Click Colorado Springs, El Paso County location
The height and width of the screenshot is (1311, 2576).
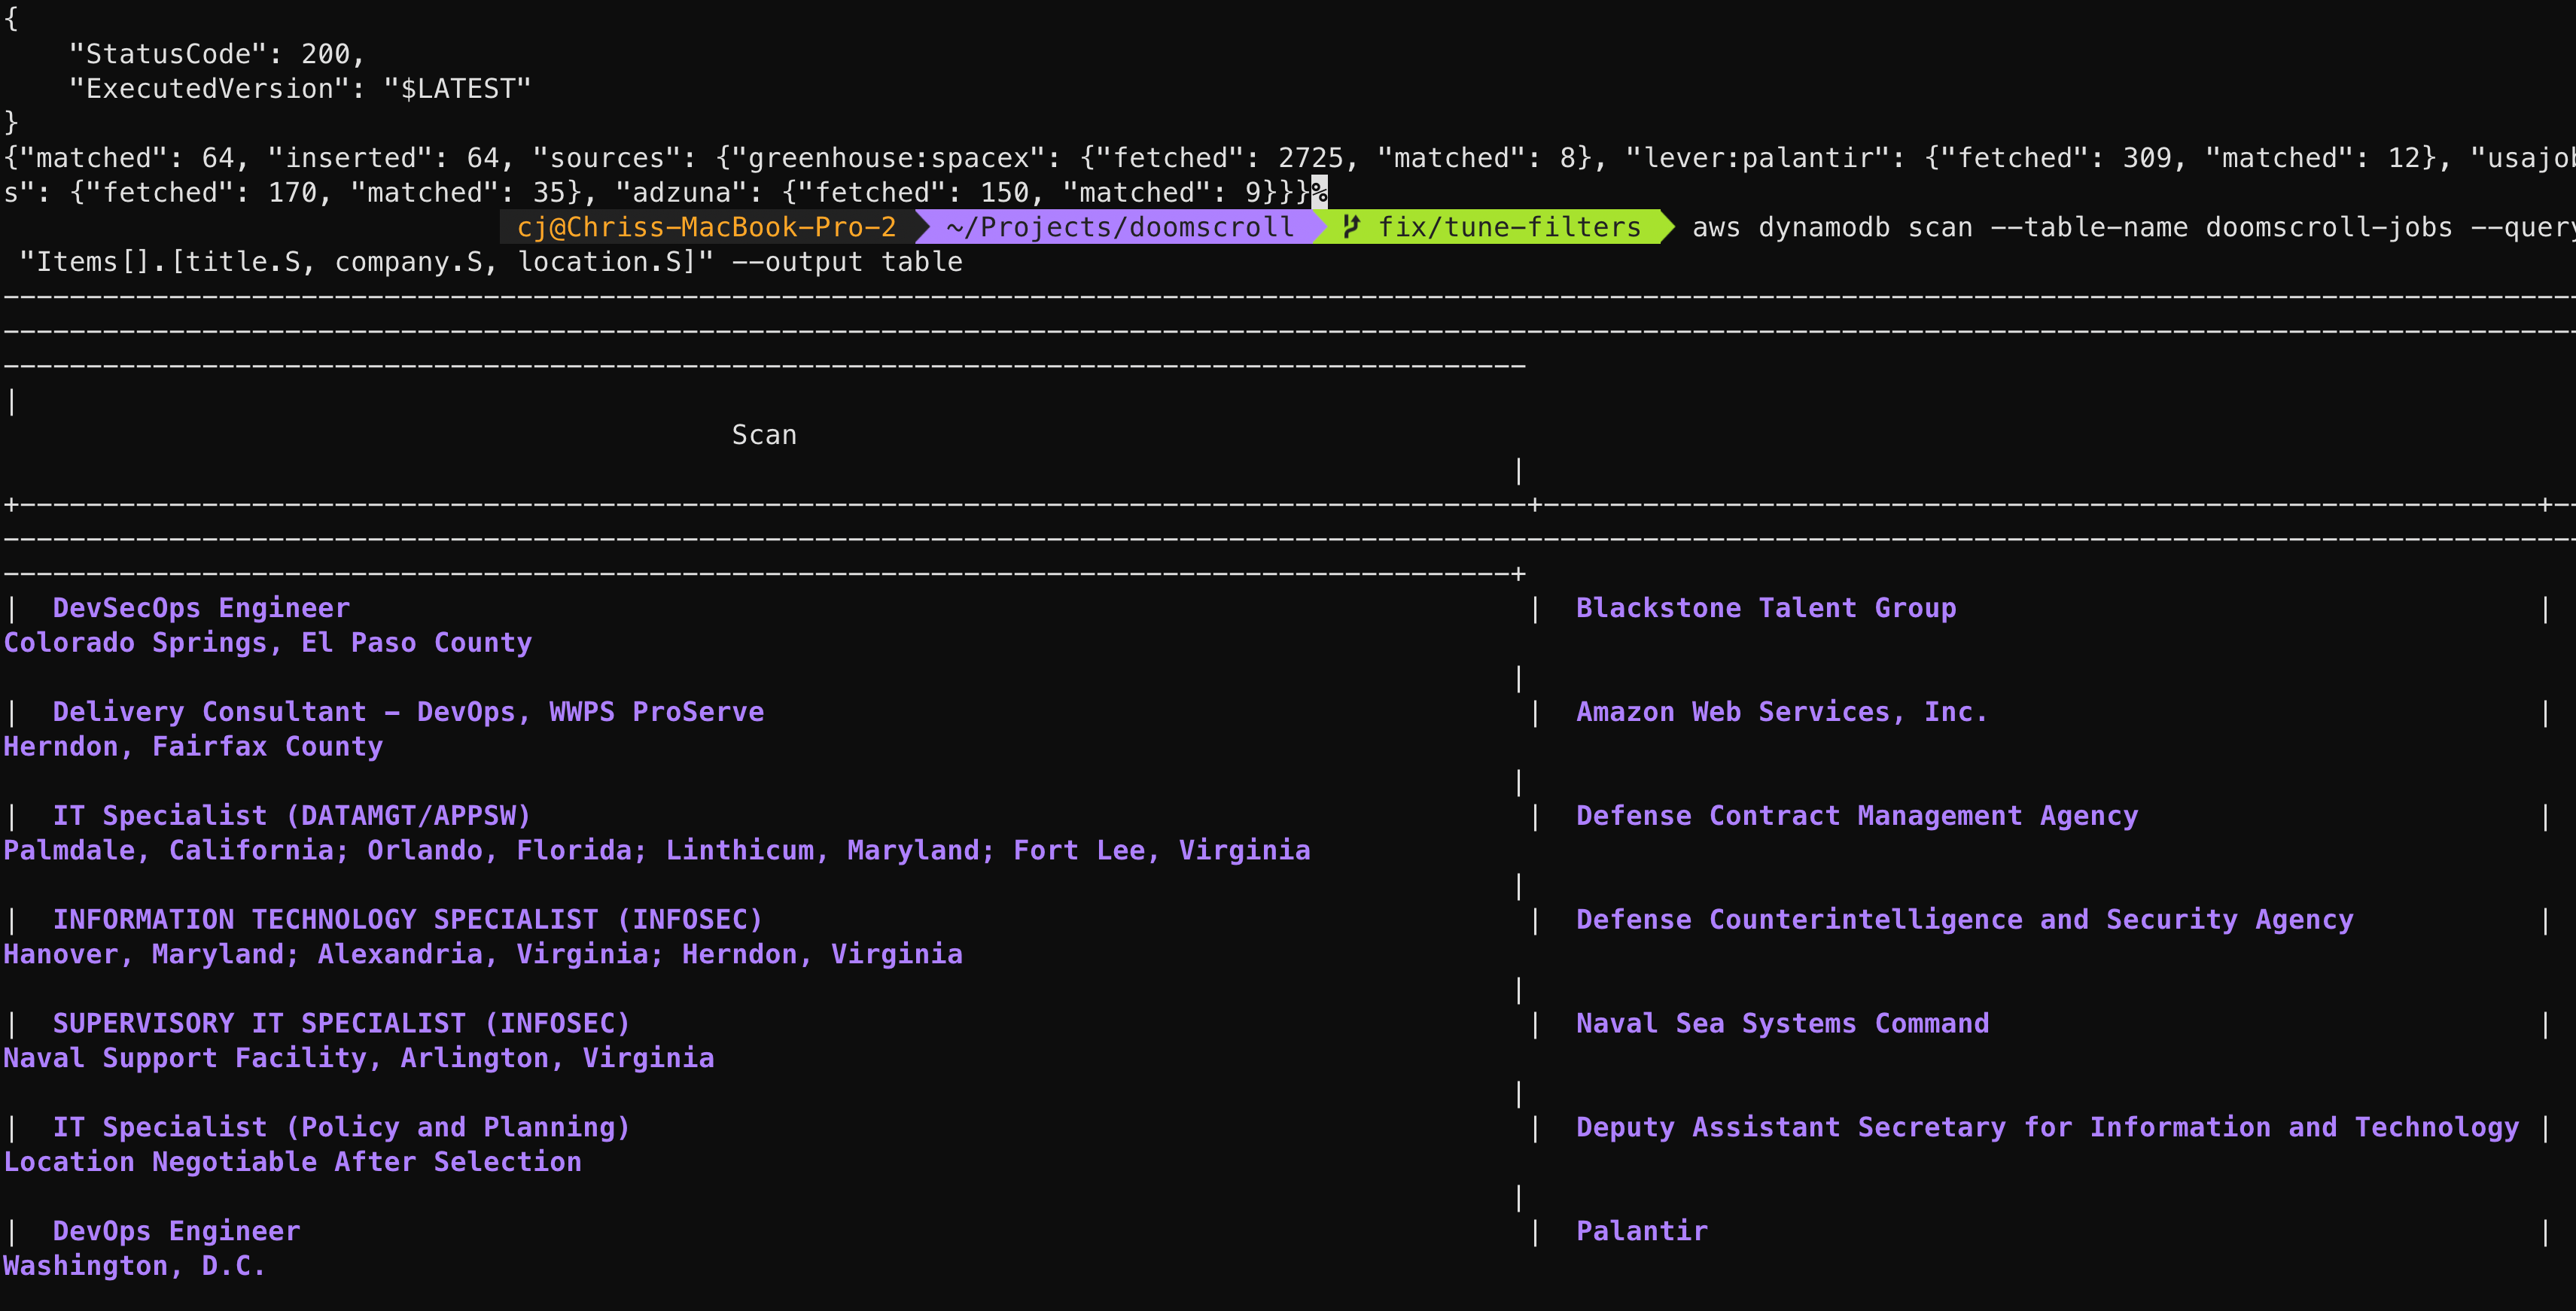point(268,643)
